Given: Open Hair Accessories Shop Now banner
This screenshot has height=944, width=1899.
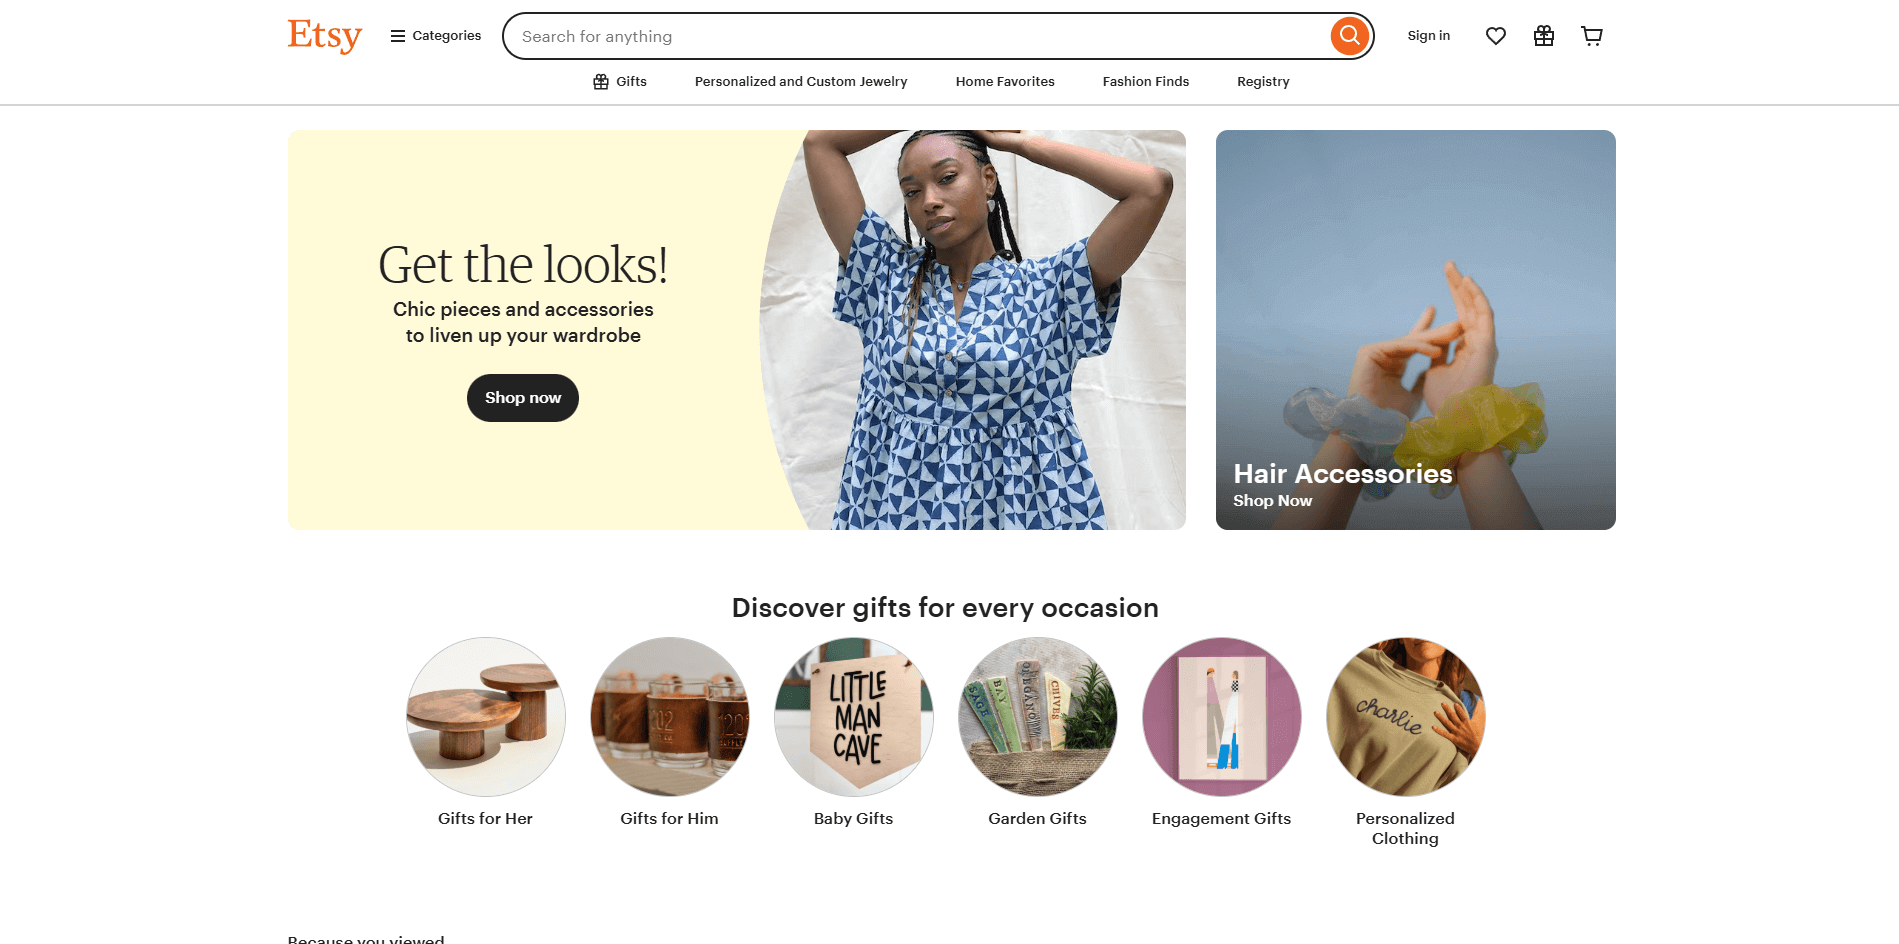Looking at the screenshot, I should point(1415,330).
